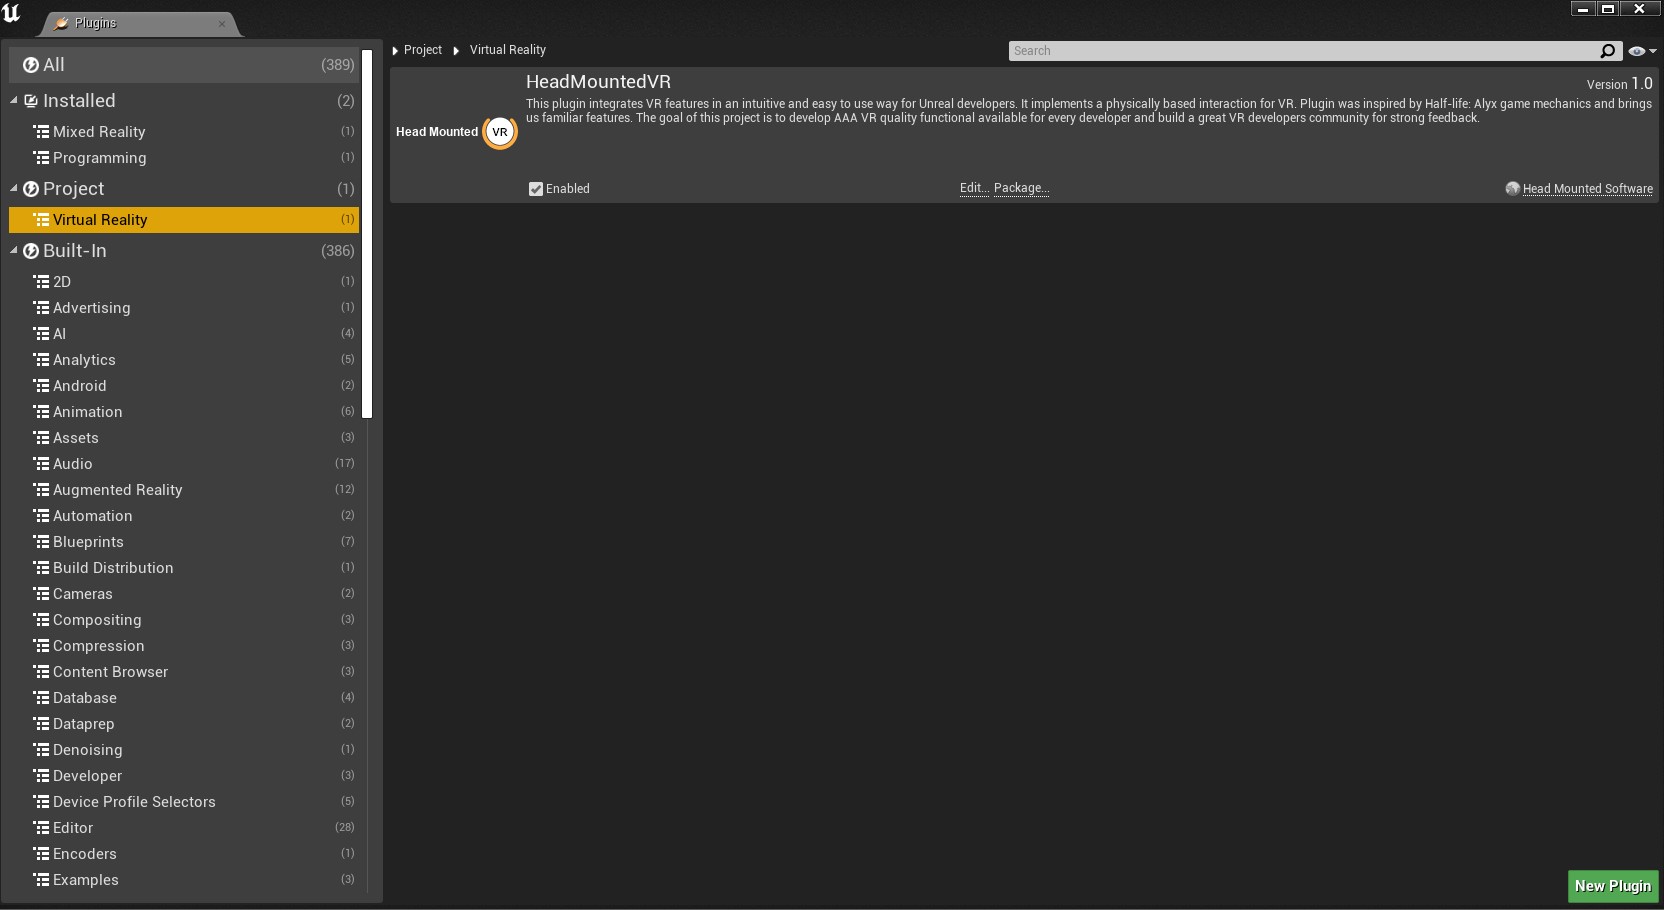Select the Automation category
This screenshot has width=1664, height=910.
click(184, 516)
